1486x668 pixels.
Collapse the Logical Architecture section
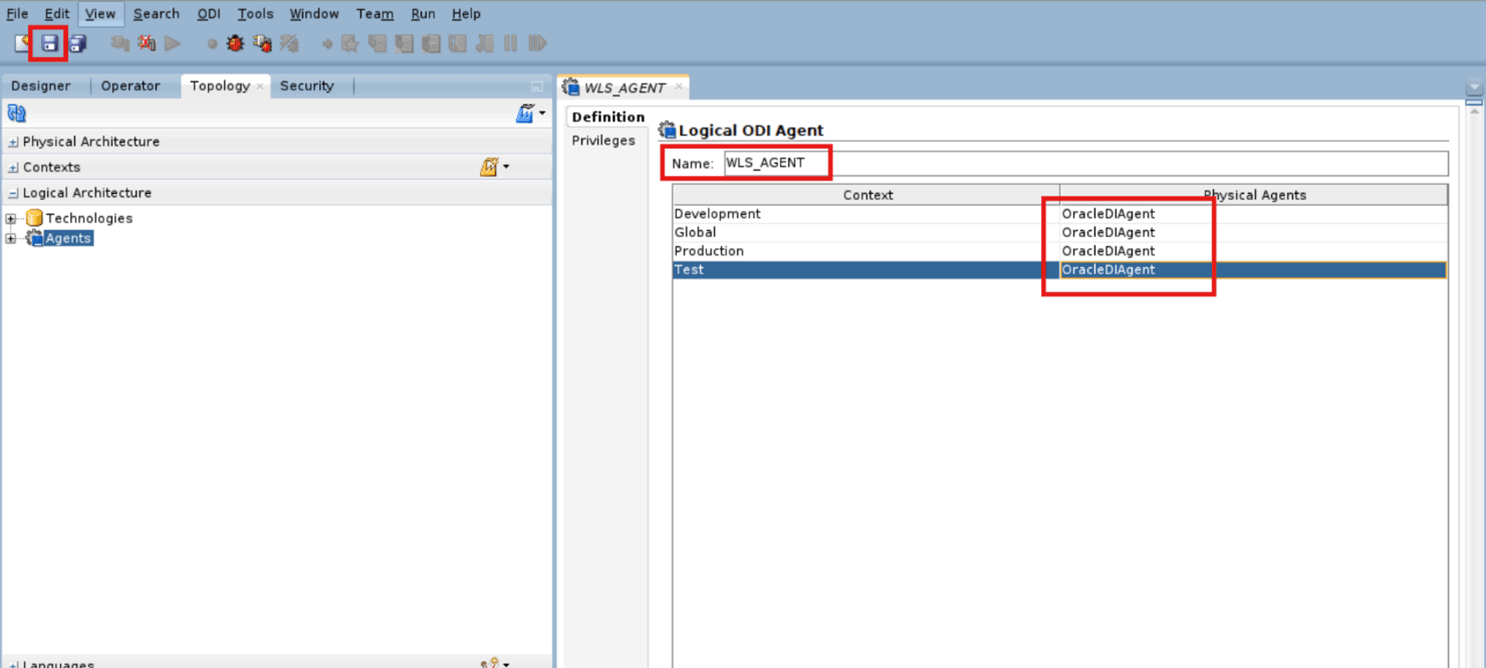tap(12, 192)
